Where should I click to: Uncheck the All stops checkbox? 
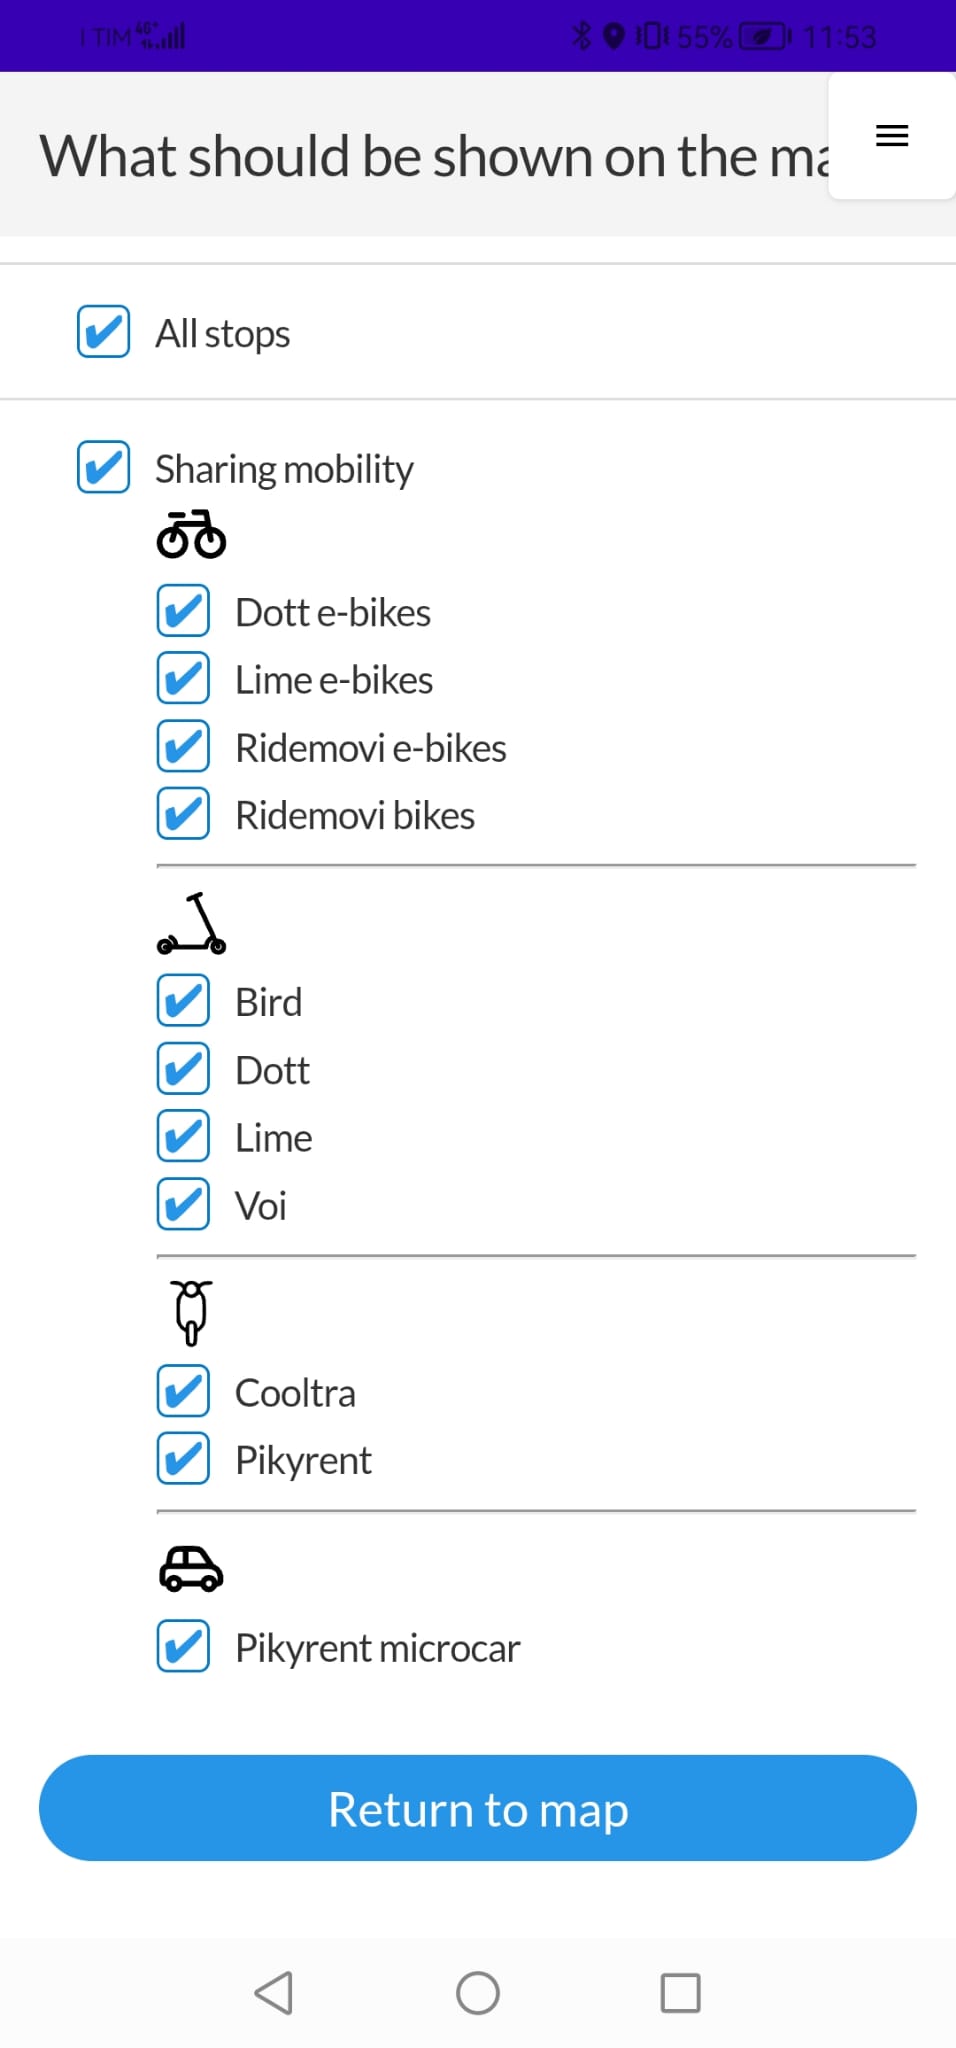103,331
